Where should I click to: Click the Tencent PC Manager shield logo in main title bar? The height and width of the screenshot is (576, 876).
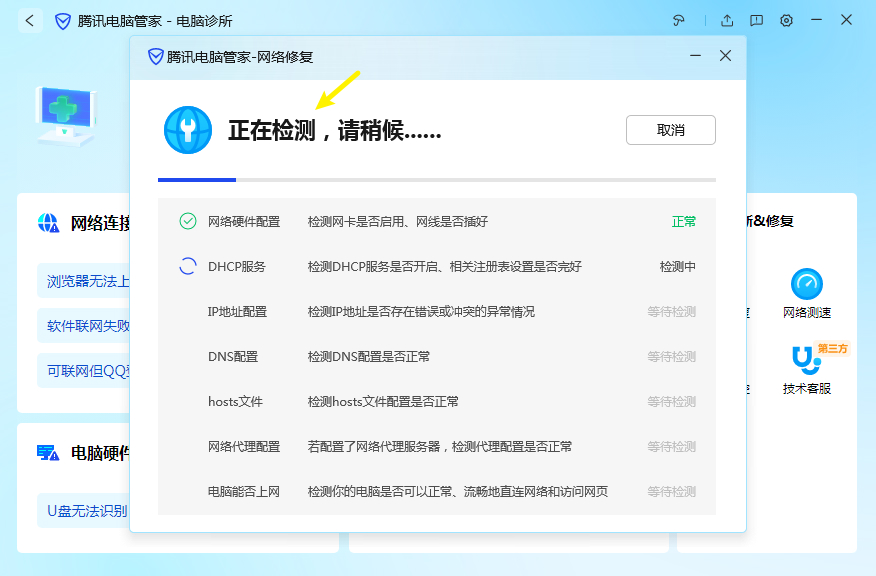(x=63, y=21)
